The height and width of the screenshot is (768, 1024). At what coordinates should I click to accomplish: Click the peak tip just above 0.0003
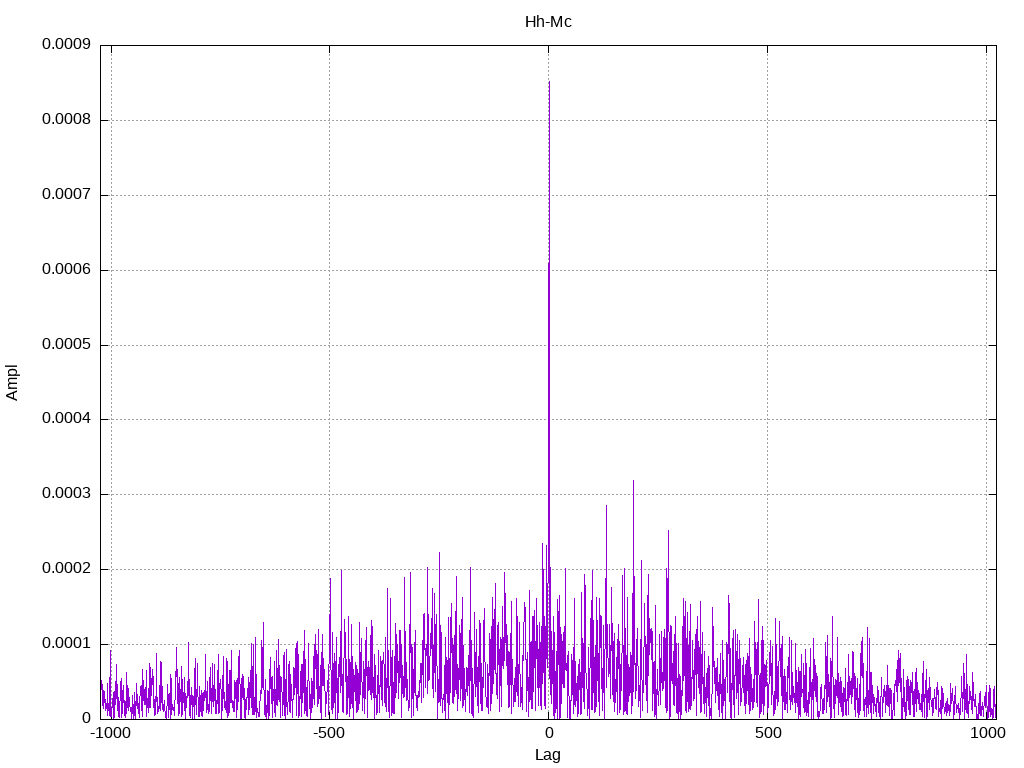tap(633, 481)
